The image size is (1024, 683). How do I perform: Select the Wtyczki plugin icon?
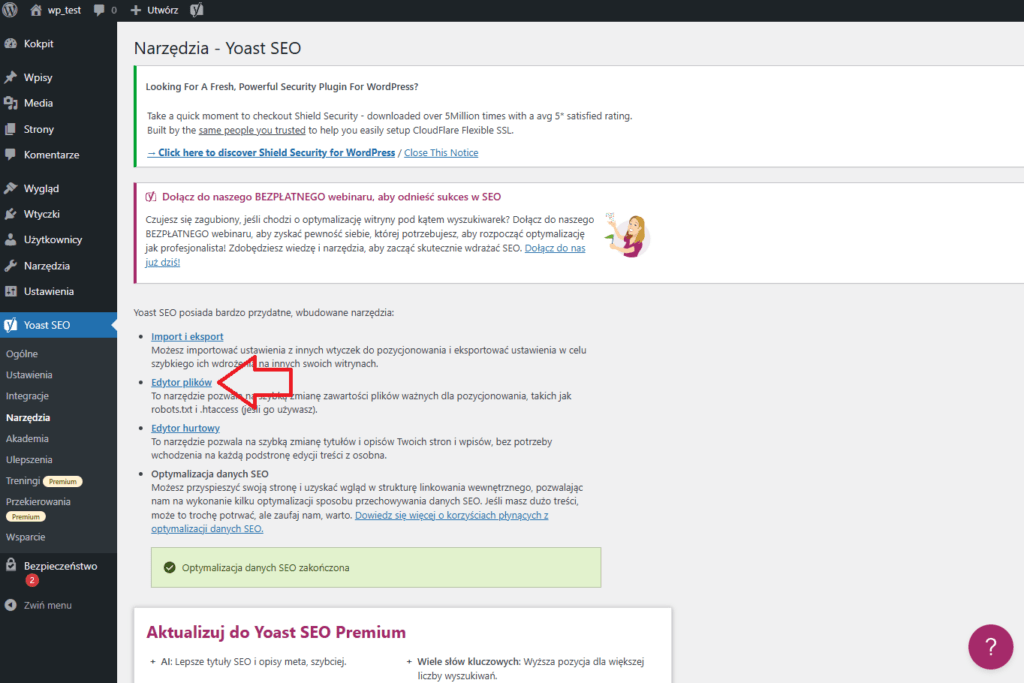[11, 214]
